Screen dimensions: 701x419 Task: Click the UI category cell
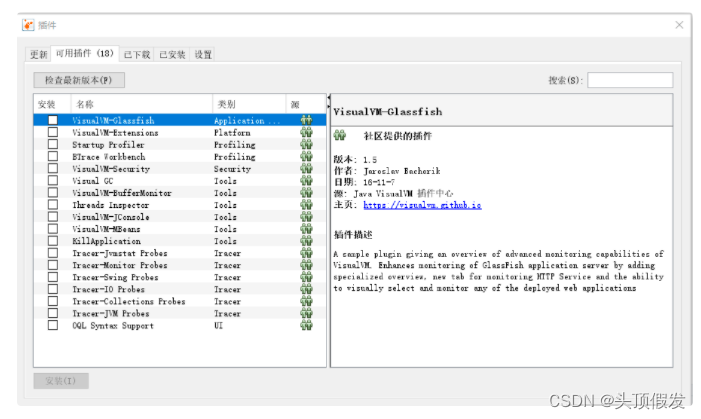[x=218, y=326]
